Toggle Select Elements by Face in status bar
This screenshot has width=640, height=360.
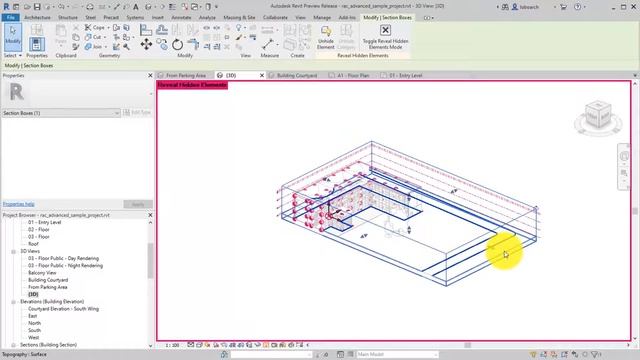coord(564,354)
